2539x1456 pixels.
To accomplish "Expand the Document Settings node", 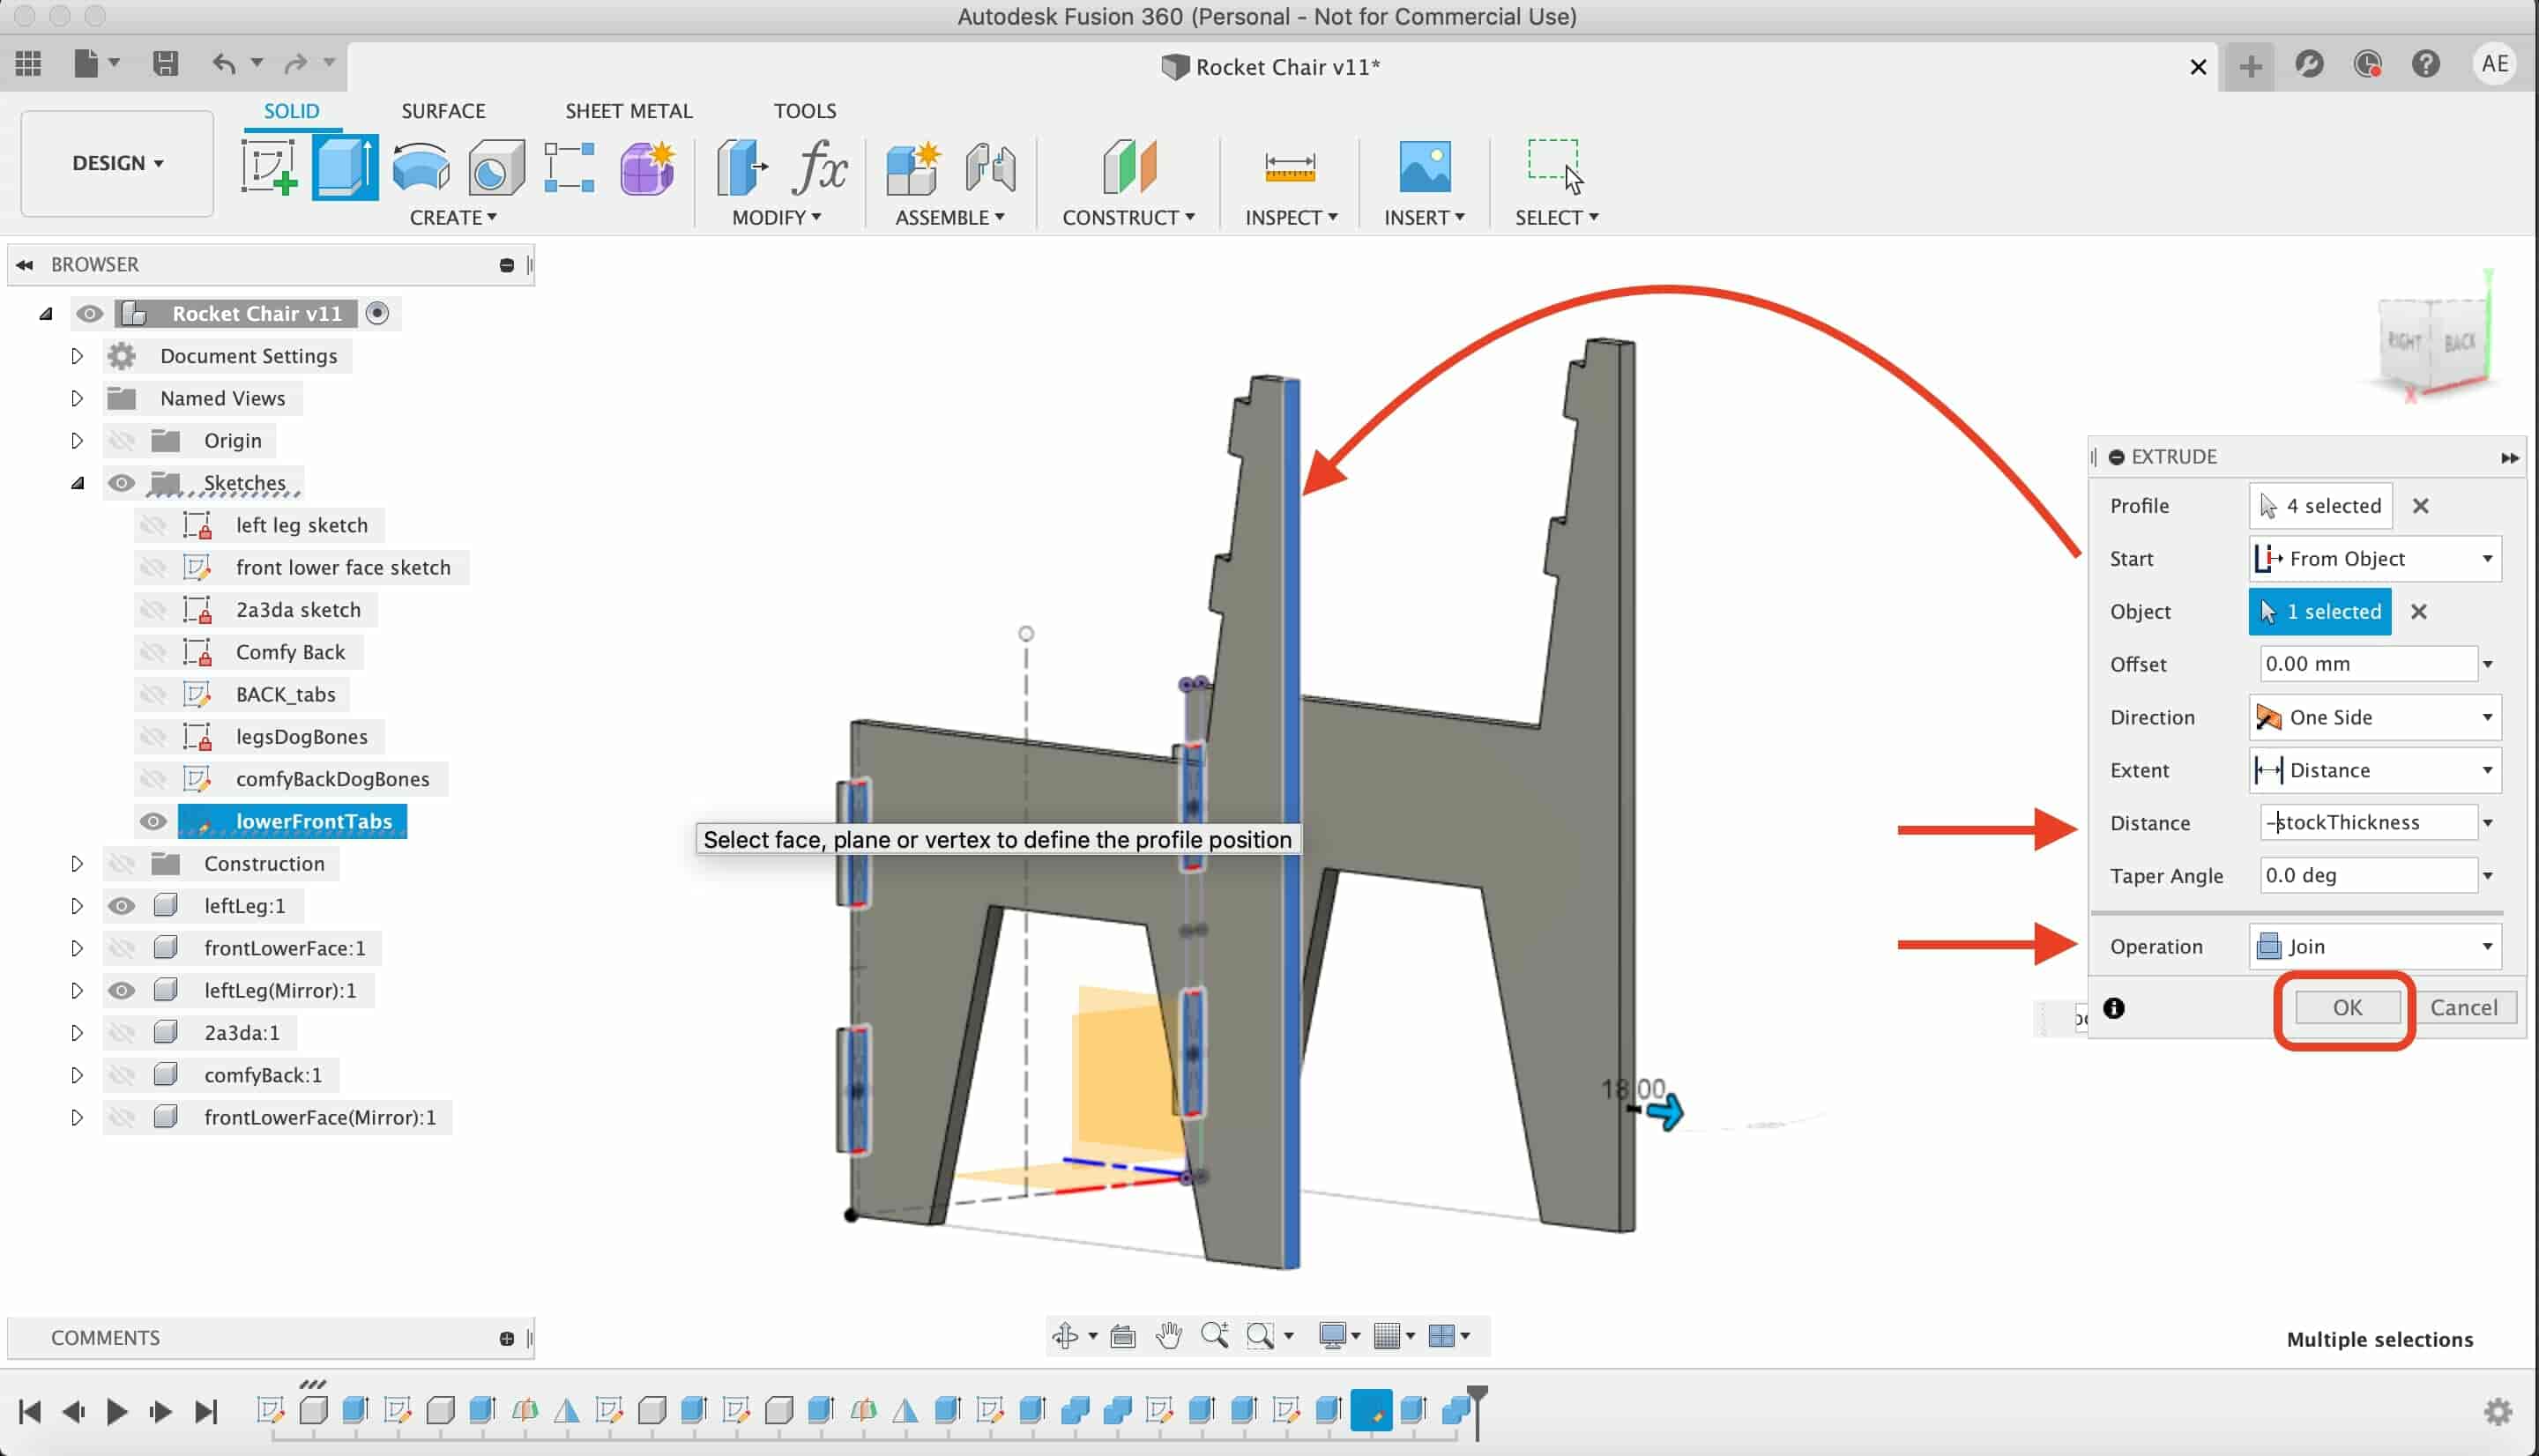I will (x=77, y=356).
